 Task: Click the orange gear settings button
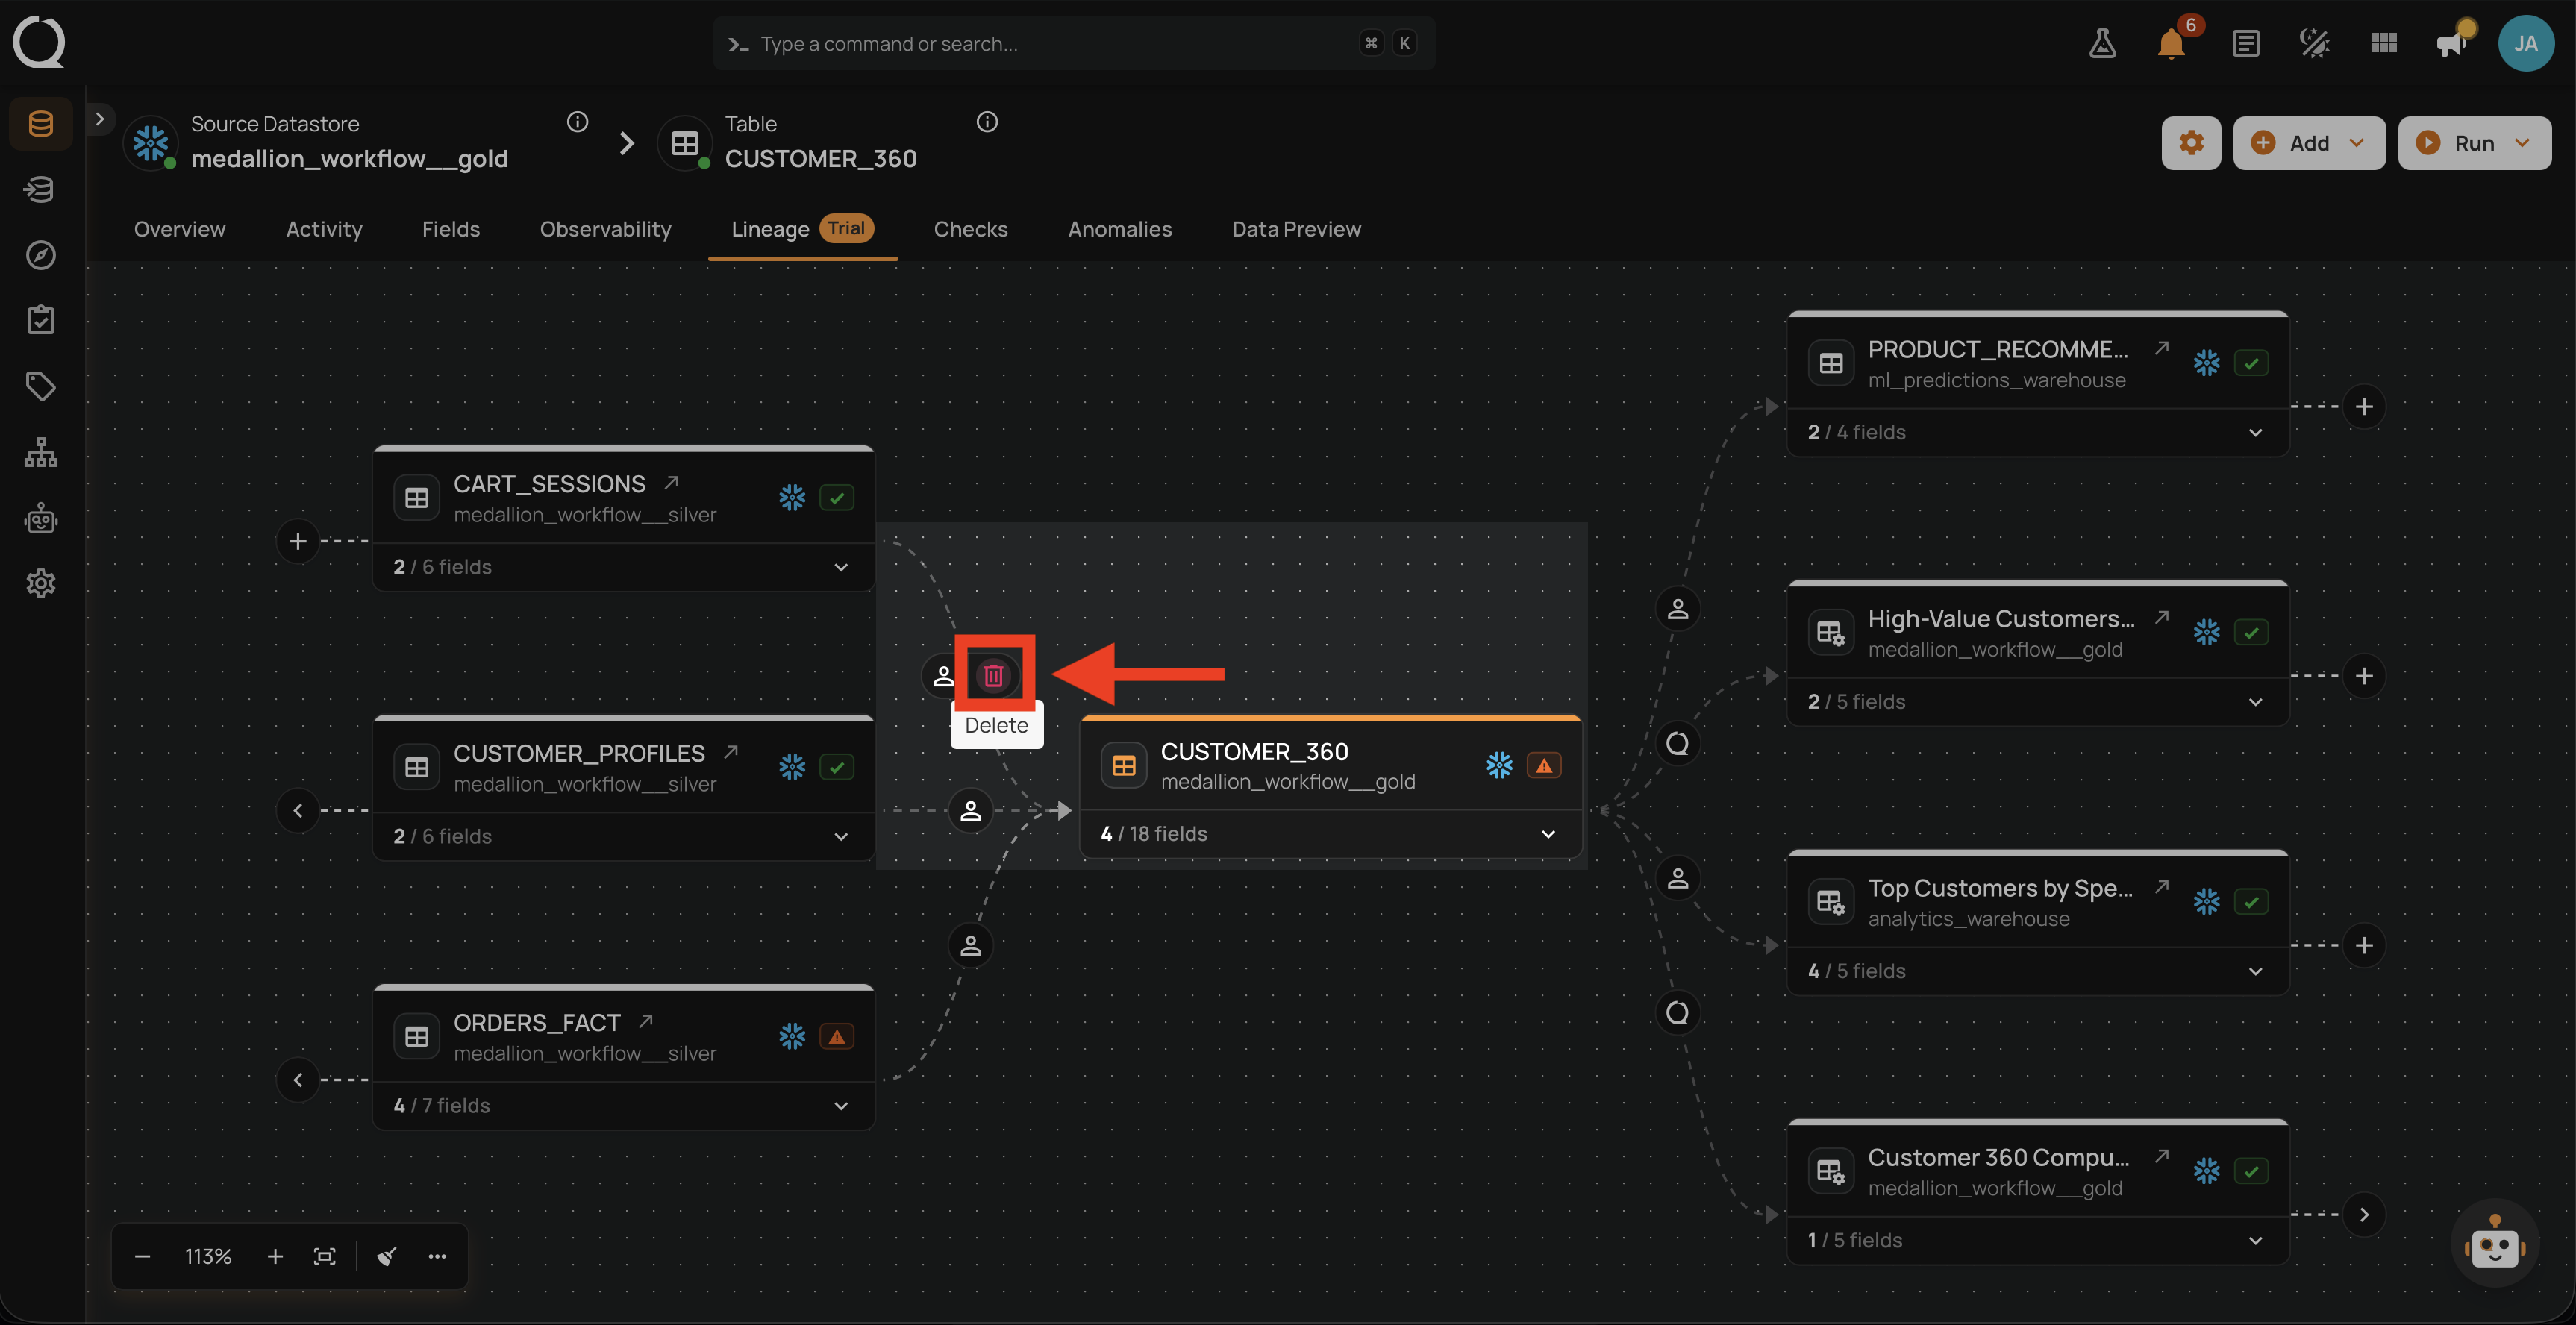click(x=2191, y=143)
